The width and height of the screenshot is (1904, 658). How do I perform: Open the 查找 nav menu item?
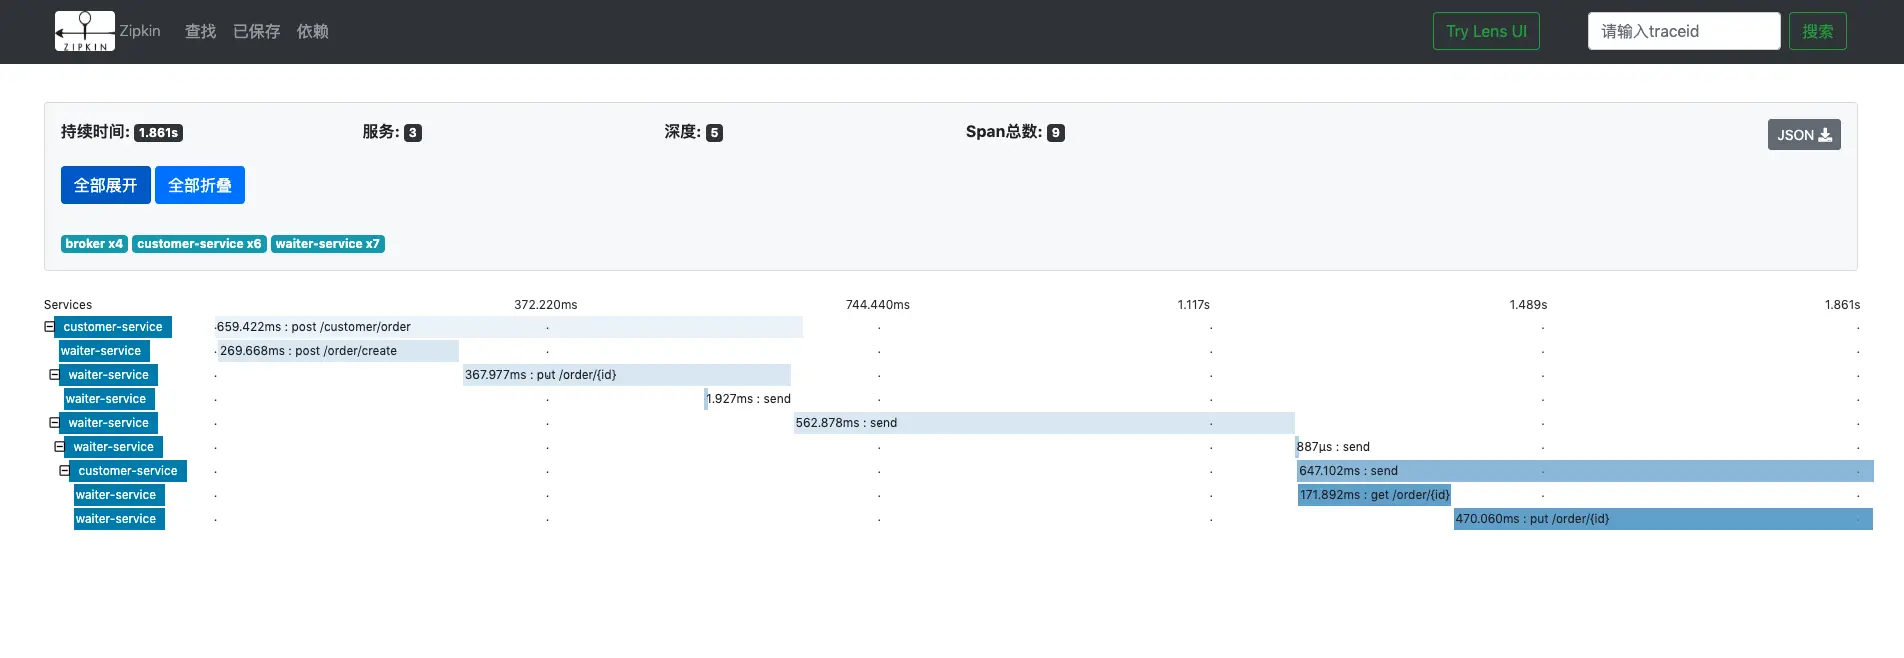point(200,31)
